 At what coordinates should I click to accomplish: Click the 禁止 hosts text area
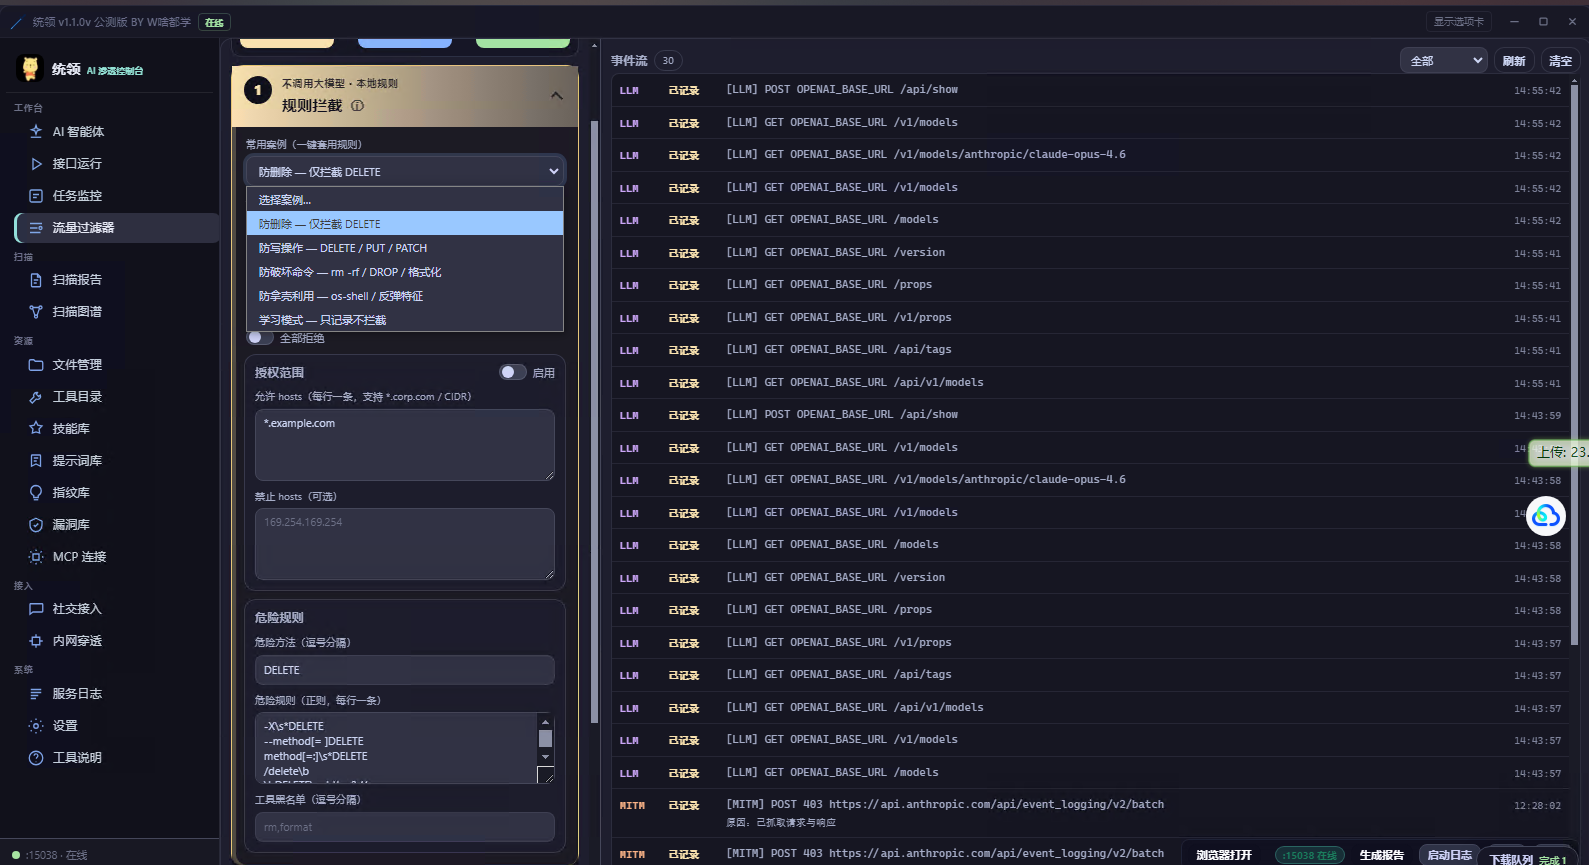click(405, 544)
